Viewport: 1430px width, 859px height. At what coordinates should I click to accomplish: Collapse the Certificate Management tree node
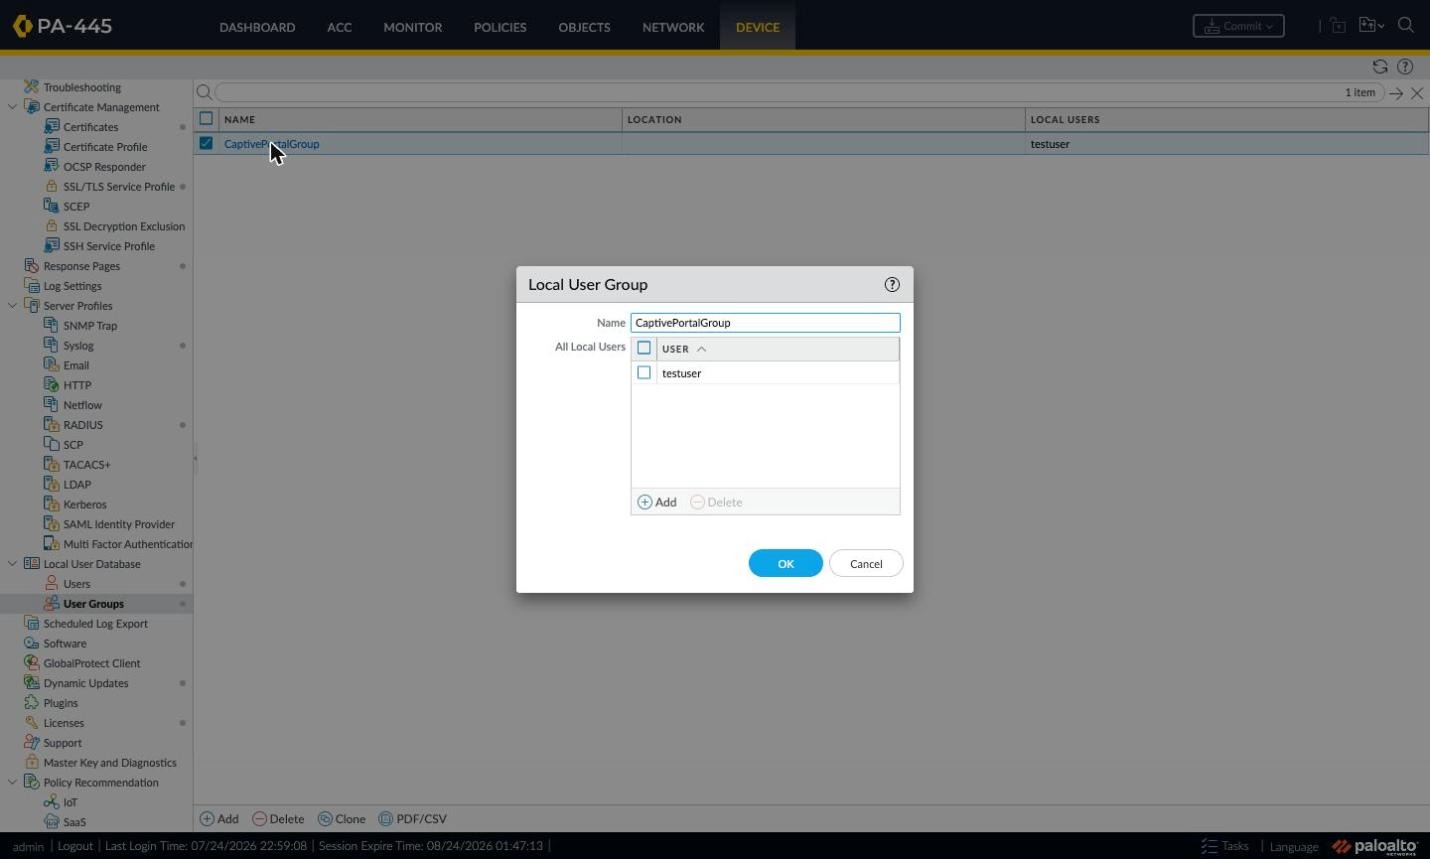(x=12, y=107)
